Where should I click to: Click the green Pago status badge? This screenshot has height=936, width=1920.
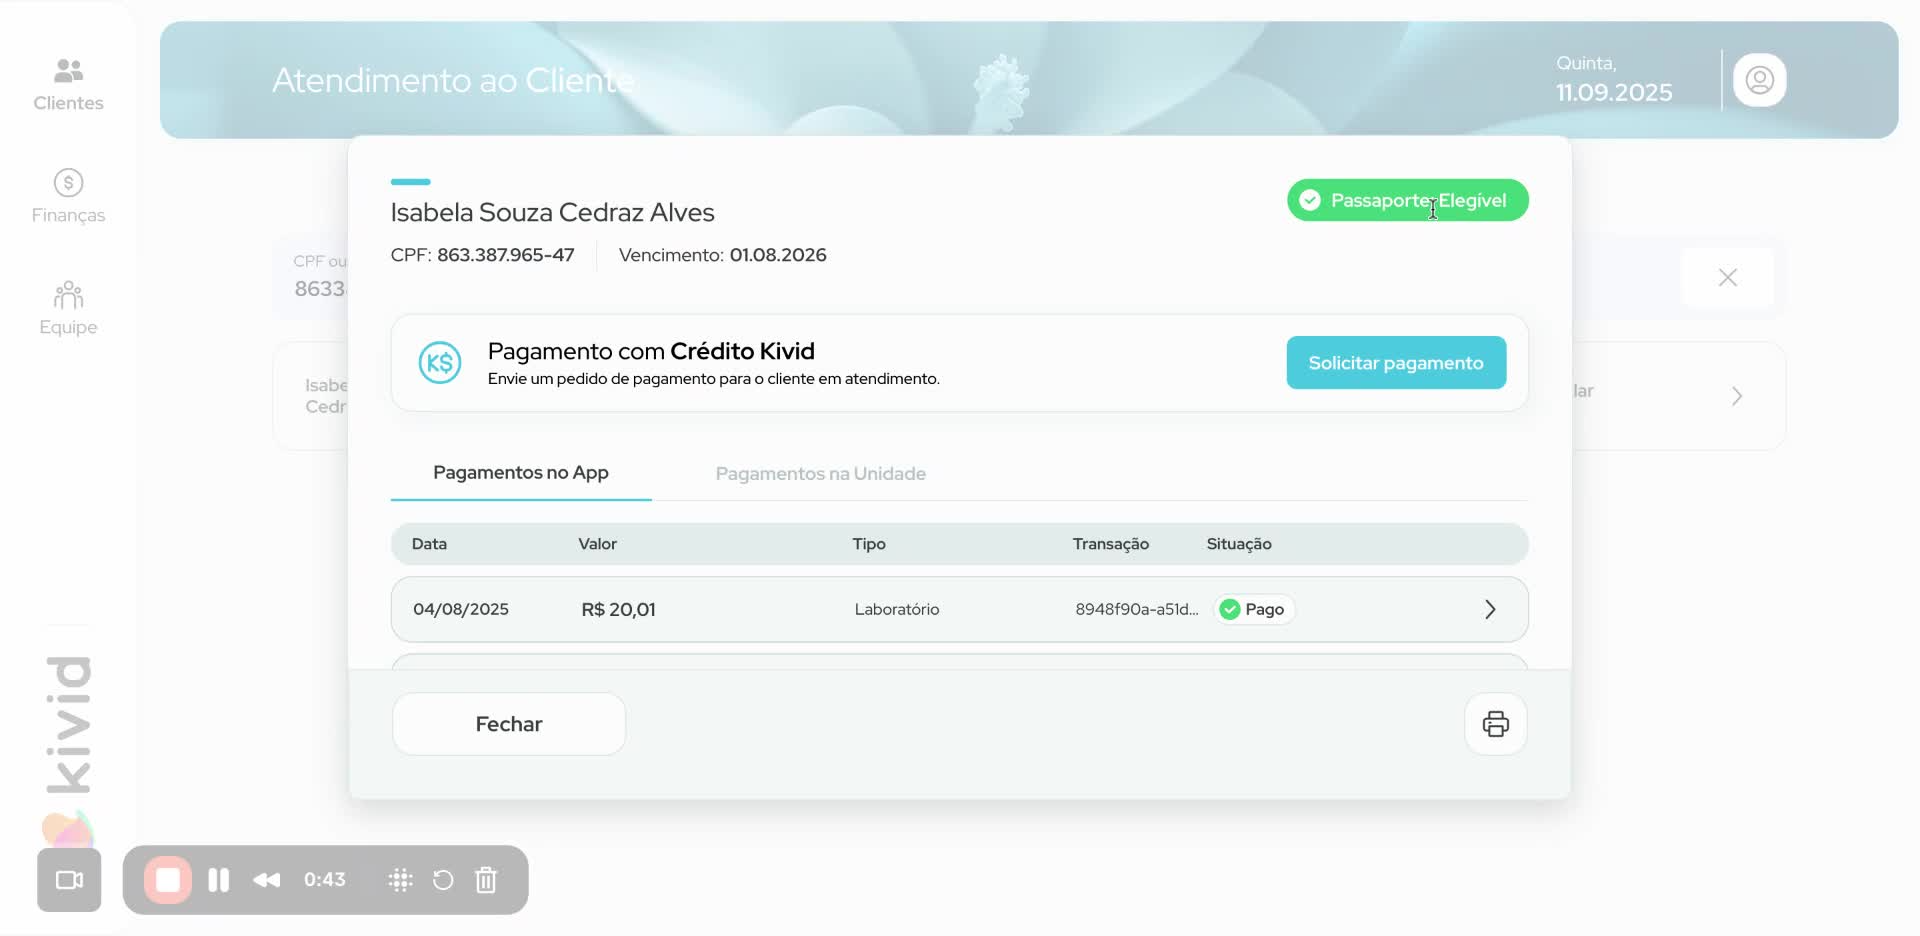1254,609
